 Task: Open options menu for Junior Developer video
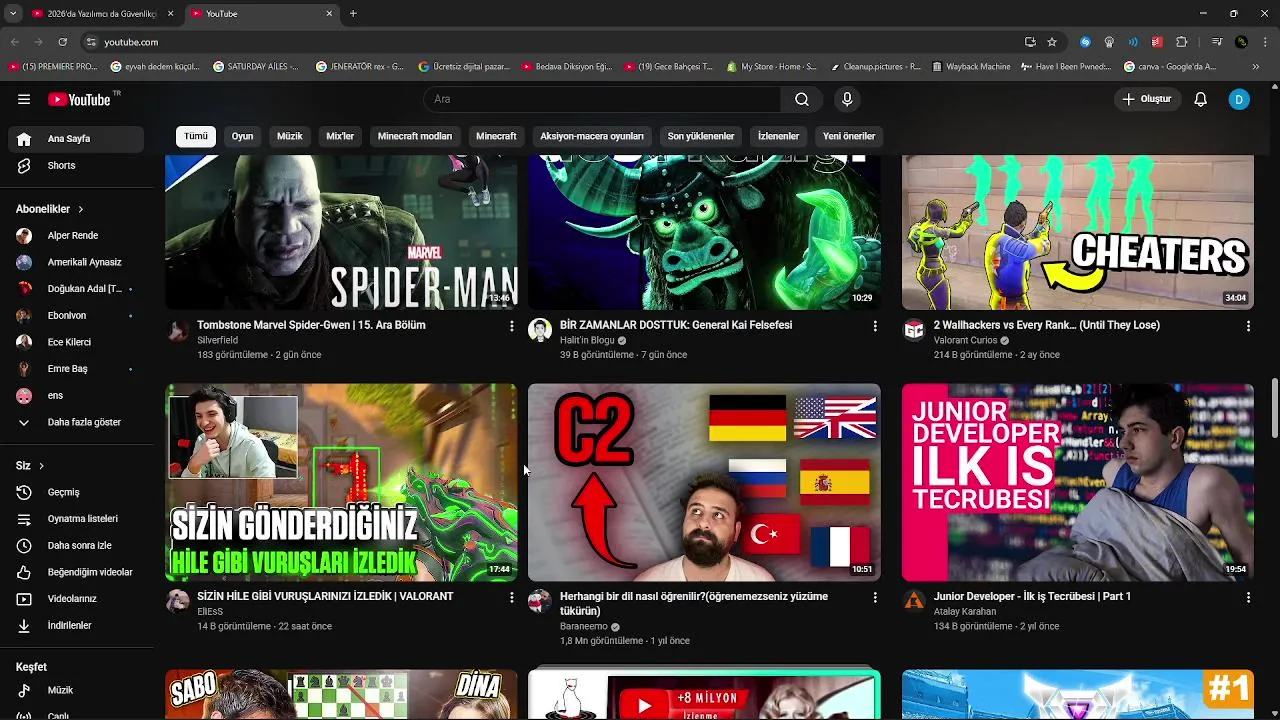coord(1248,597)
